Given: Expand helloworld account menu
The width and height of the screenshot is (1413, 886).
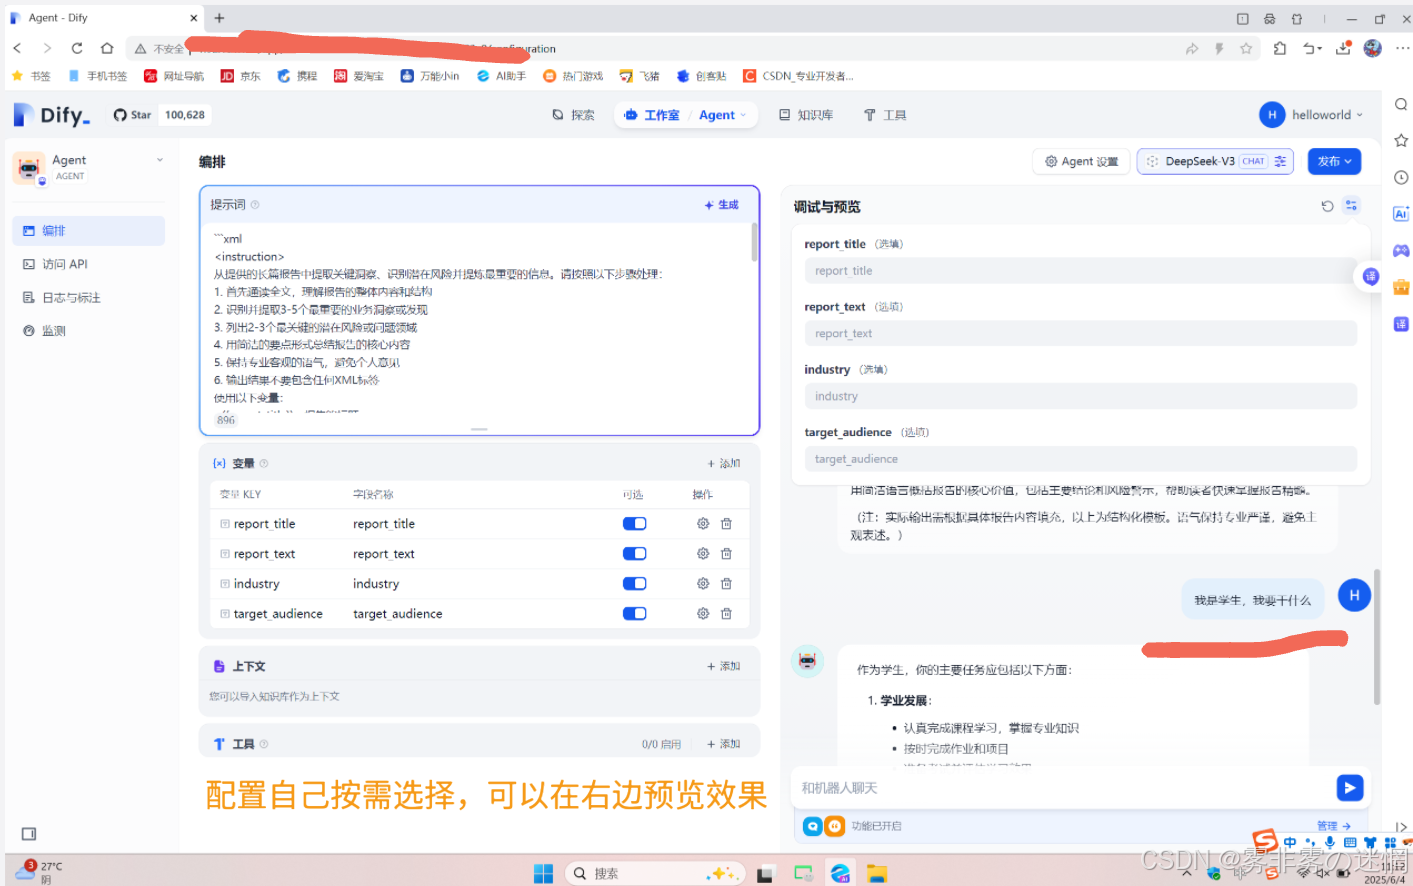Looking at the screenshot, I should [x=1311, y=115].
